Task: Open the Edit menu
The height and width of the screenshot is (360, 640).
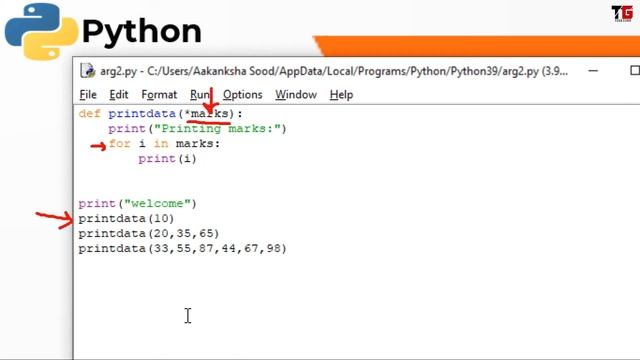Action: tap(119, 95)
